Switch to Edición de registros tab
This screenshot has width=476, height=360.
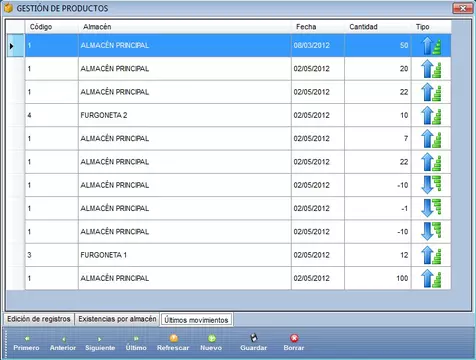[39, 319]
